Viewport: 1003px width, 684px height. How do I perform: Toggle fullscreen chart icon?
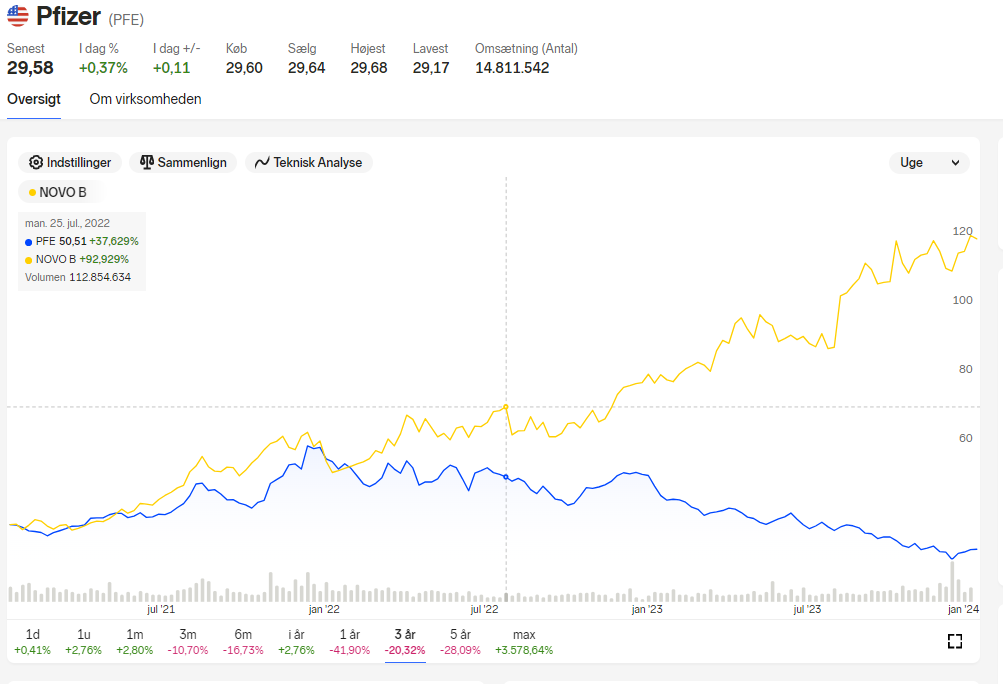(x=954, y=641)
